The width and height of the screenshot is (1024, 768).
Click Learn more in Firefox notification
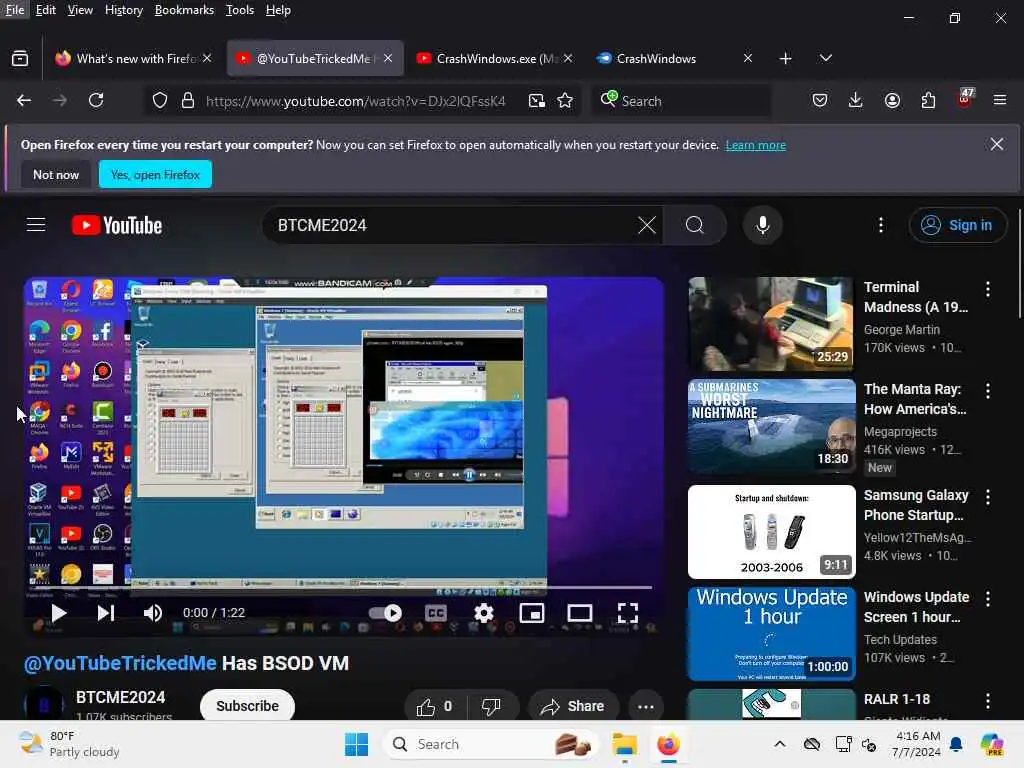756,145
